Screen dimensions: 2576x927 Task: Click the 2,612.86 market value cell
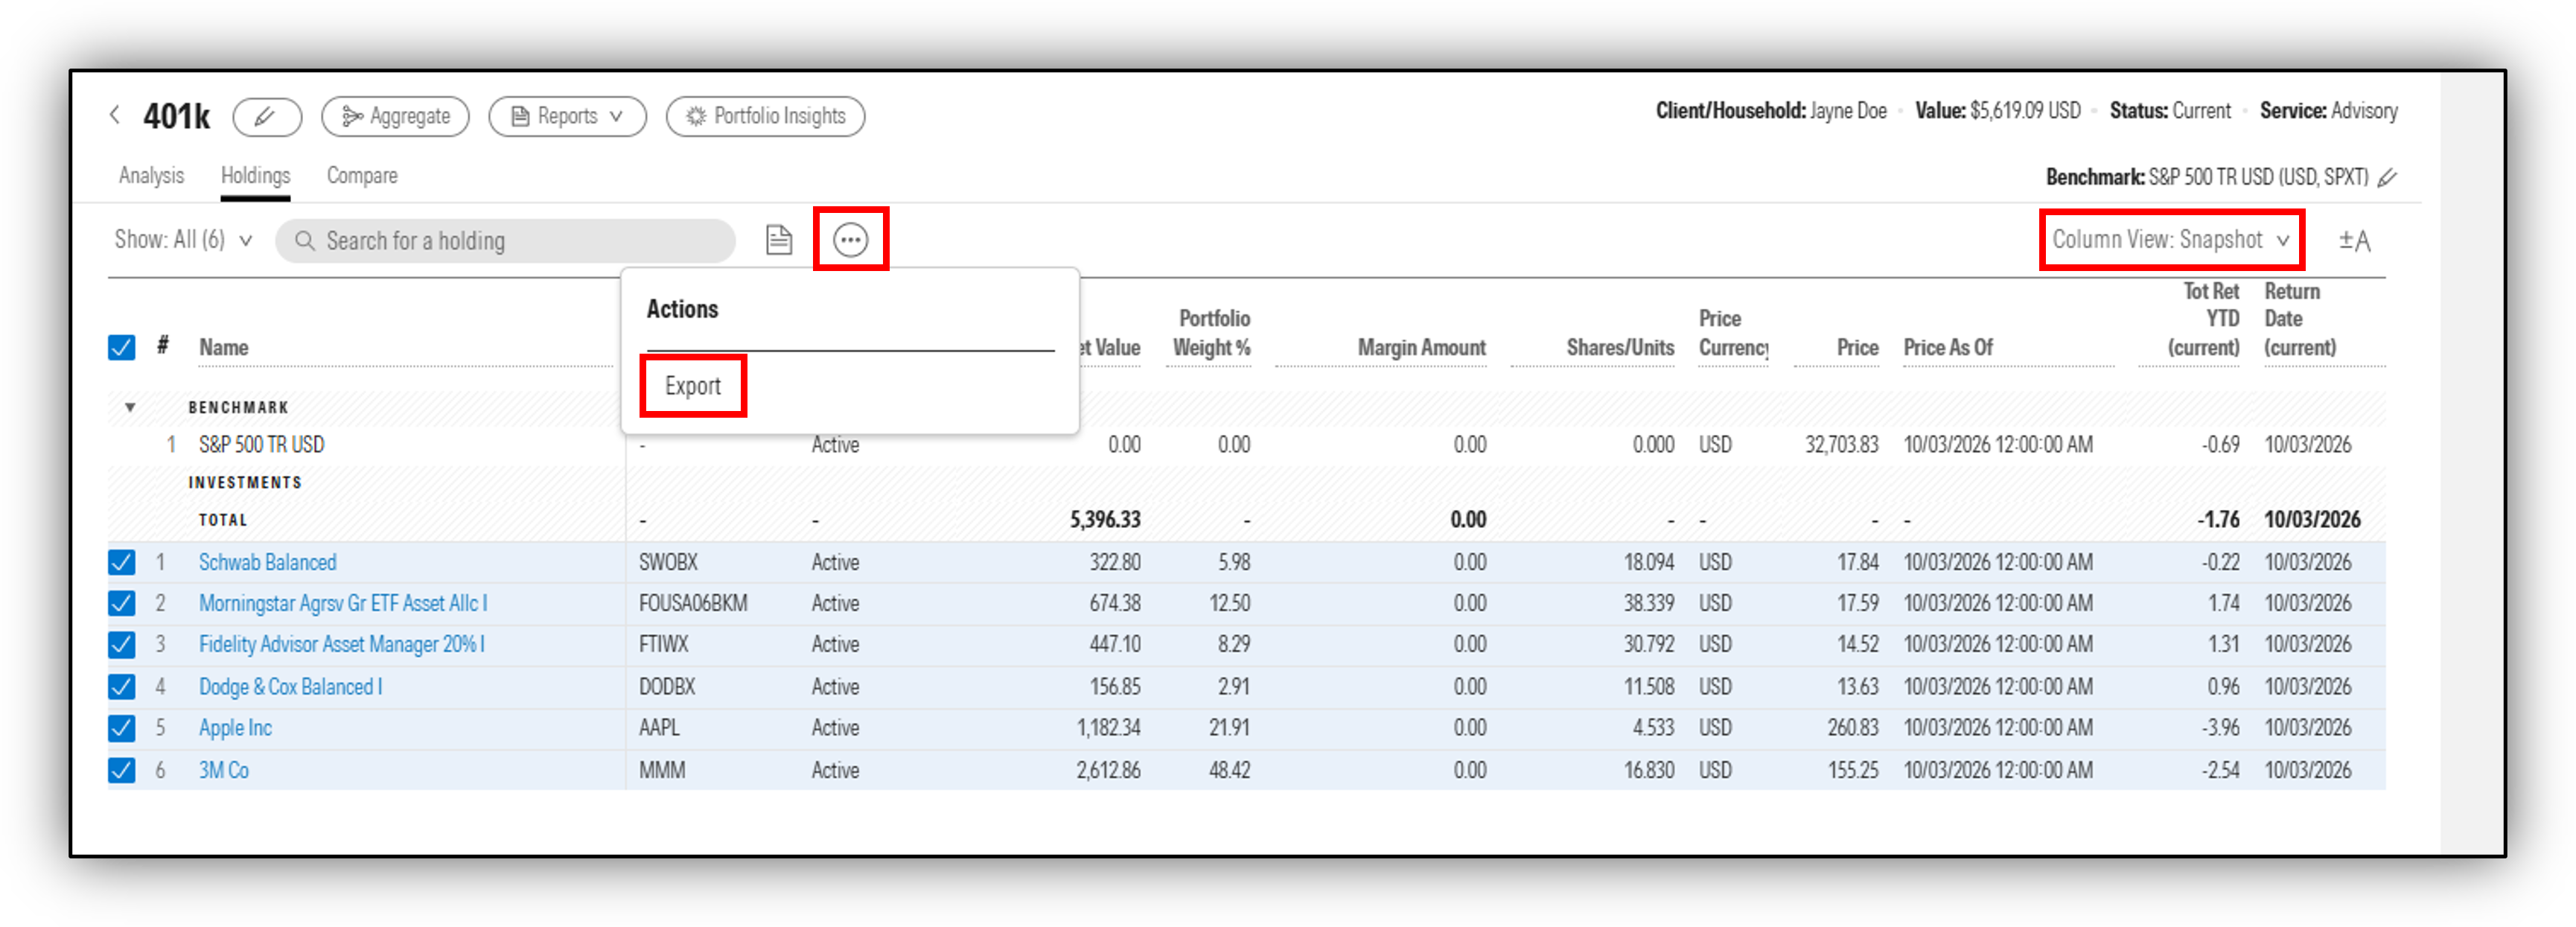[x=1108, y=770]
